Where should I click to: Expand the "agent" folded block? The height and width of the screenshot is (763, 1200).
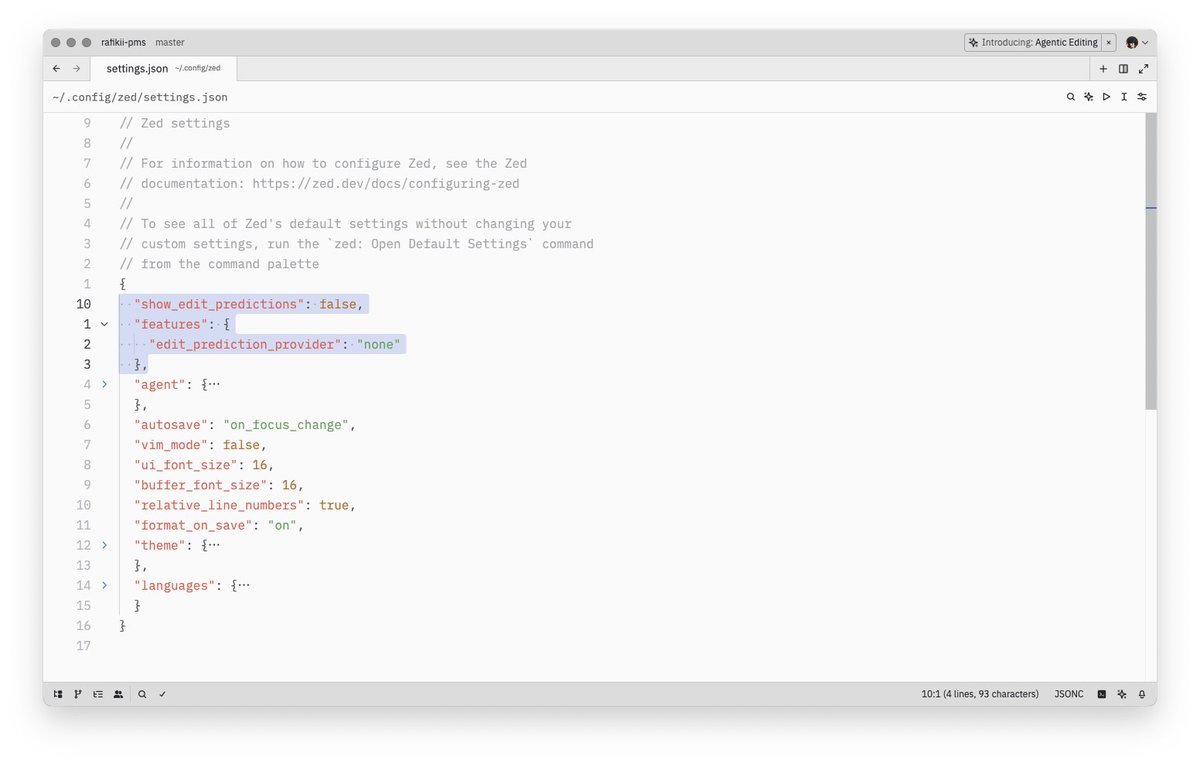[x=104, y=384]
